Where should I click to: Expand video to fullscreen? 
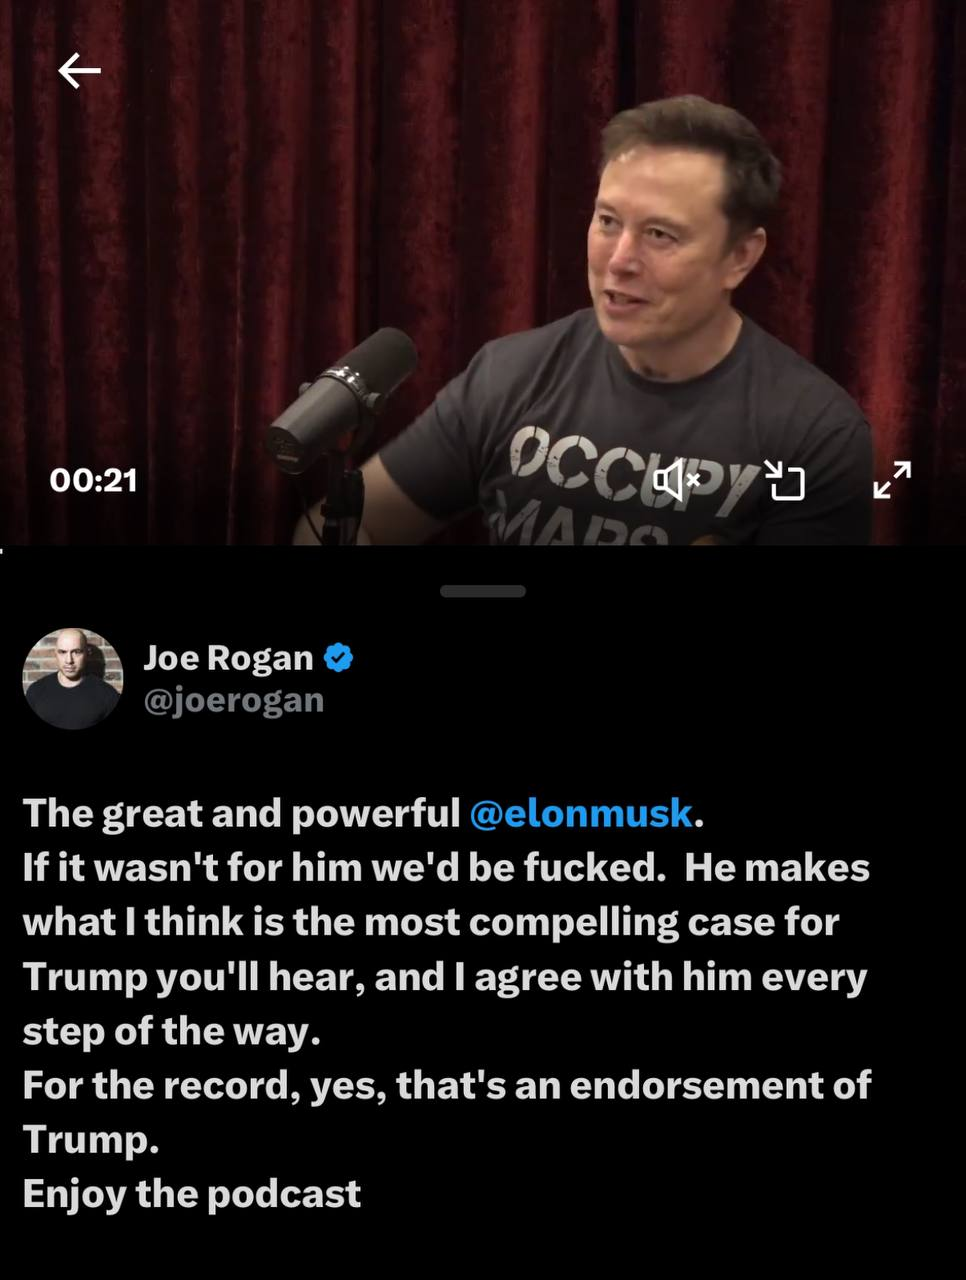click(x=892, y=480)
